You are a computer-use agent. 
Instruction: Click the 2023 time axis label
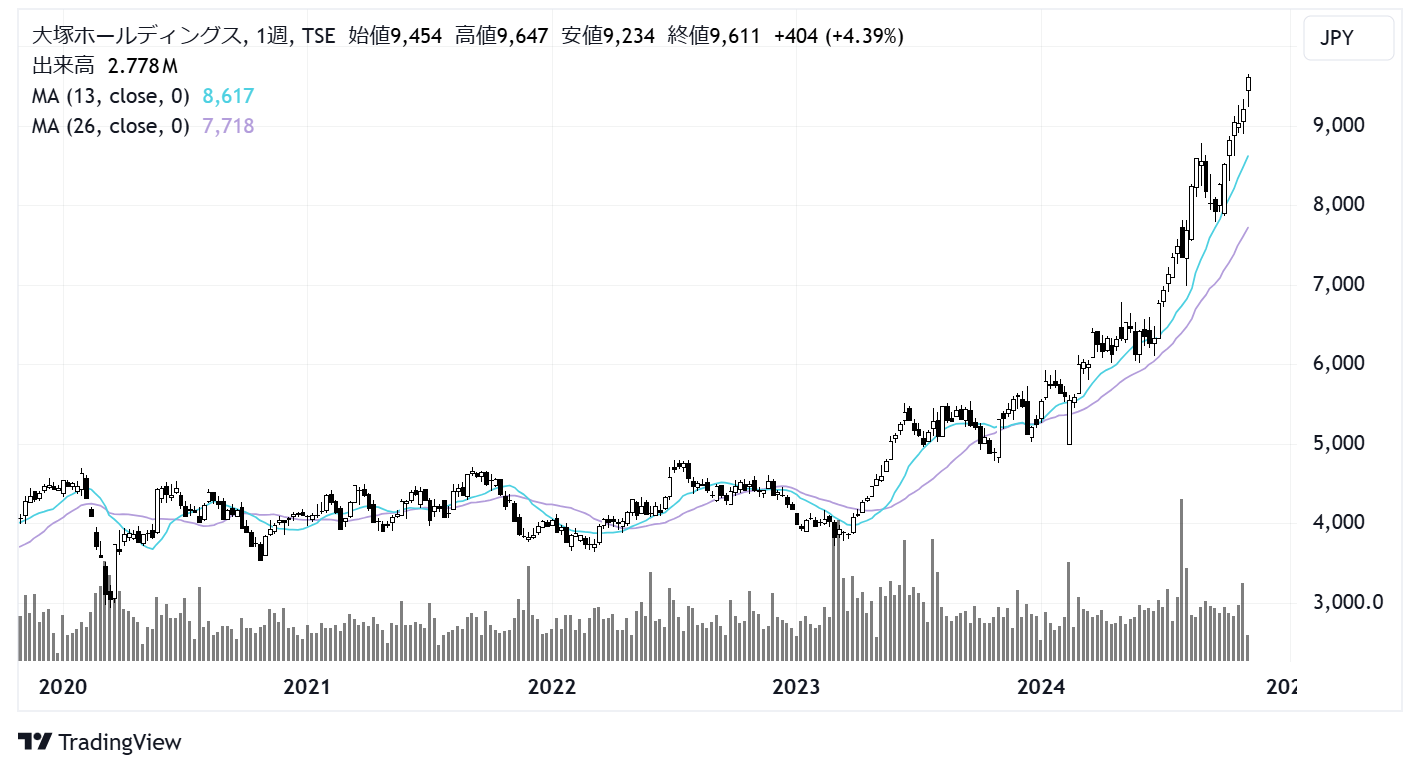pos(797,688)
